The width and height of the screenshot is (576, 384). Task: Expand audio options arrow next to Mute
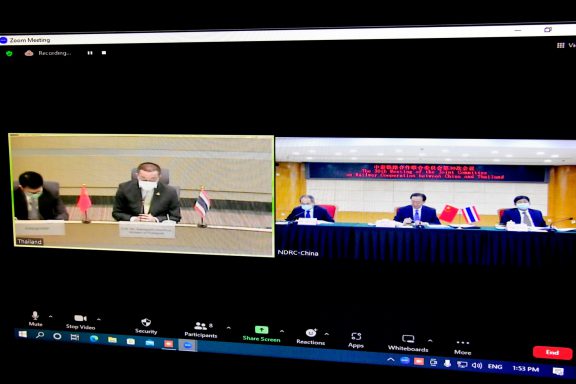click(50, 316)
